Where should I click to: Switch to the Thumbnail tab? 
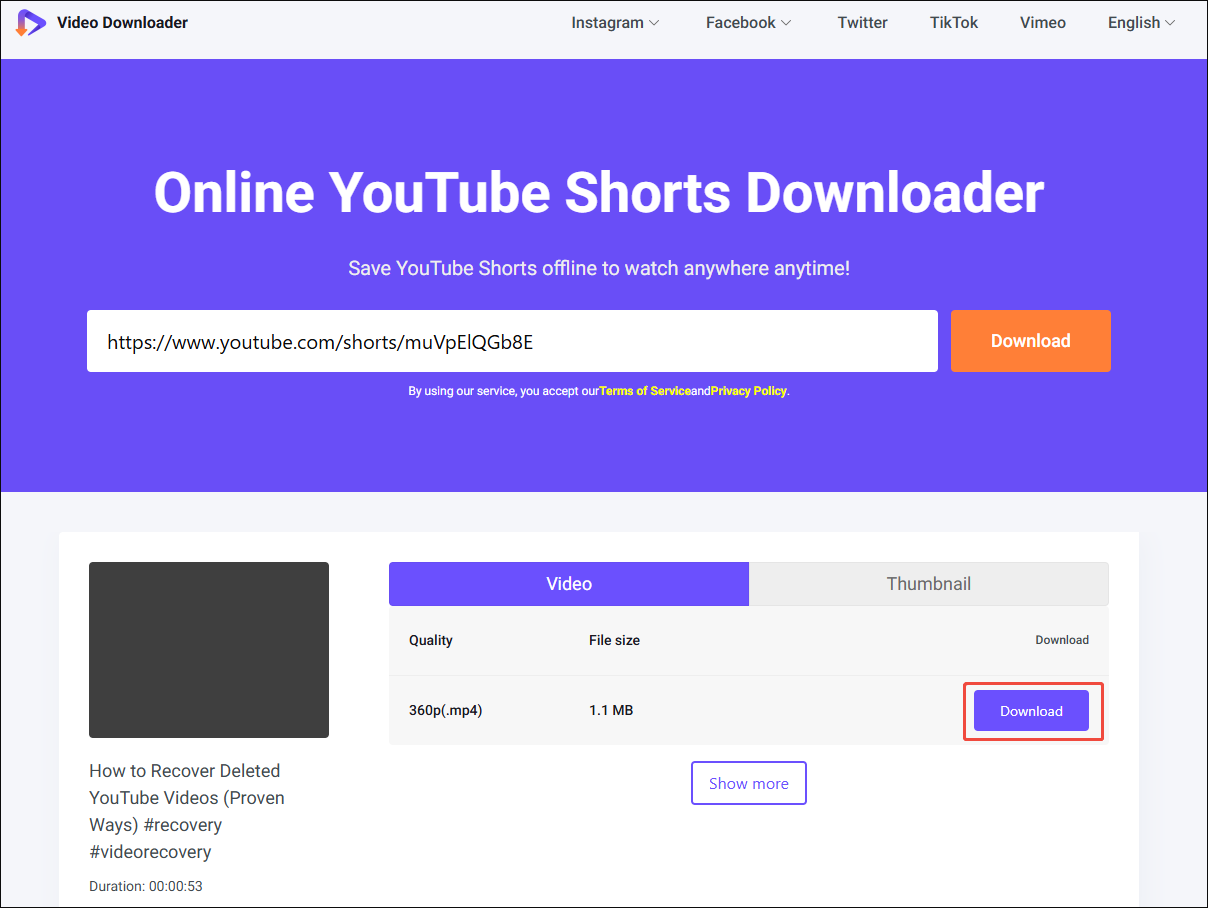tap(929, 584)
